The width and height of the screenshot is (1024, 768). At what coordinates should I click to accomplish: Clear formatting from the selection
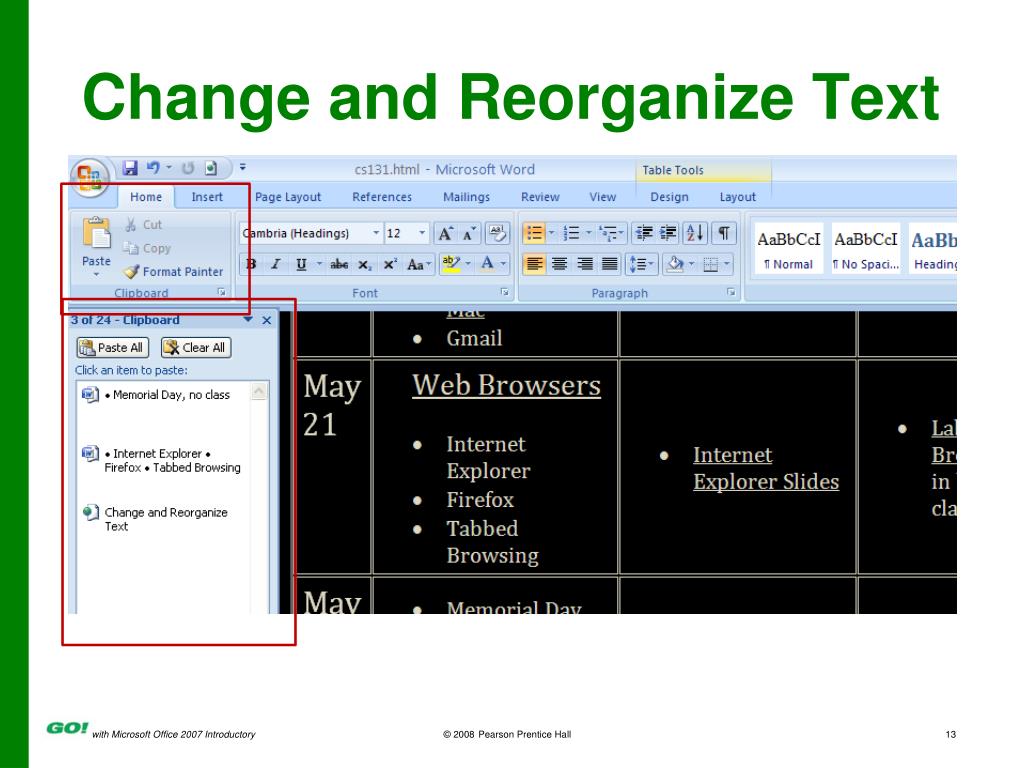coord(497,234)
